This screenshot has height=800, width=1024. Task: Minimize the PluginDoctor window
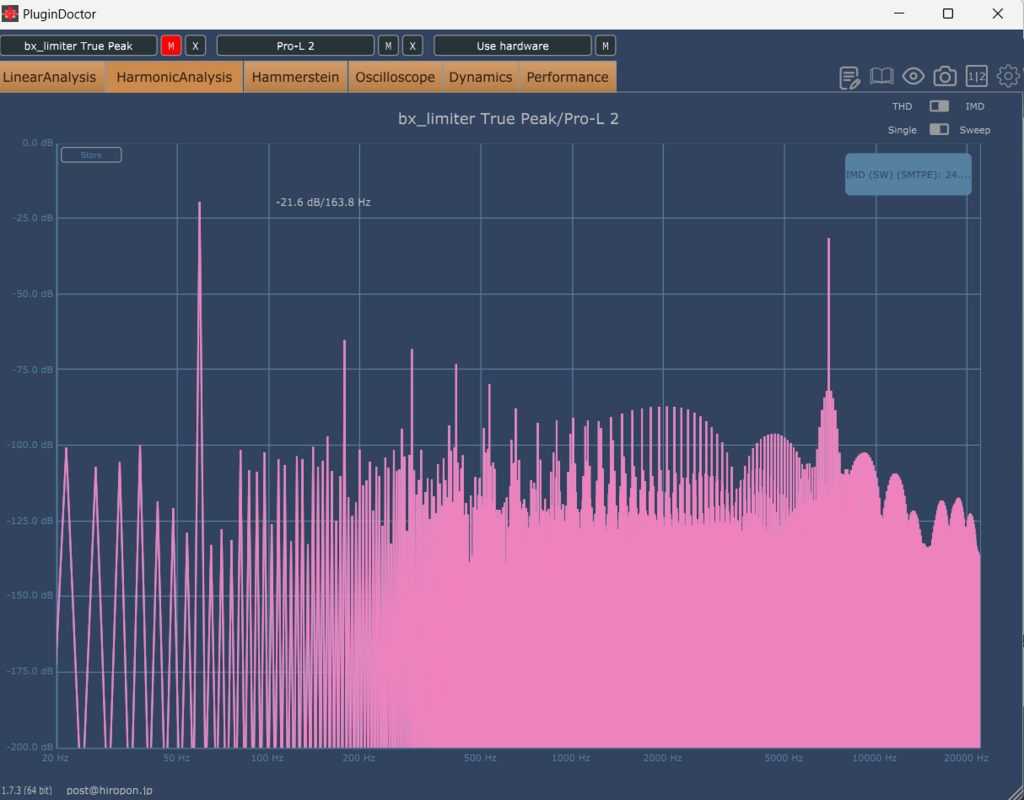899,14
